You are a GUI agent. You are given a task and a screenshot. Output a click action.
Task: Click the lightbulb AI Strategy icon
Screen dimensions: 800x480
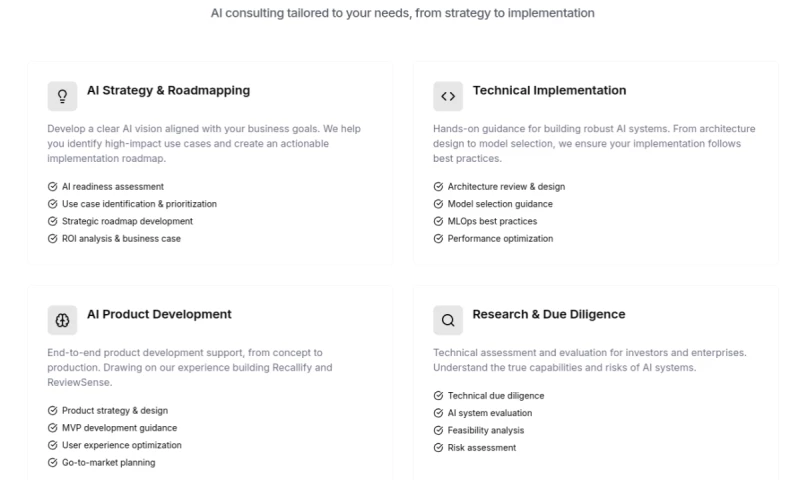coord(62,96)
